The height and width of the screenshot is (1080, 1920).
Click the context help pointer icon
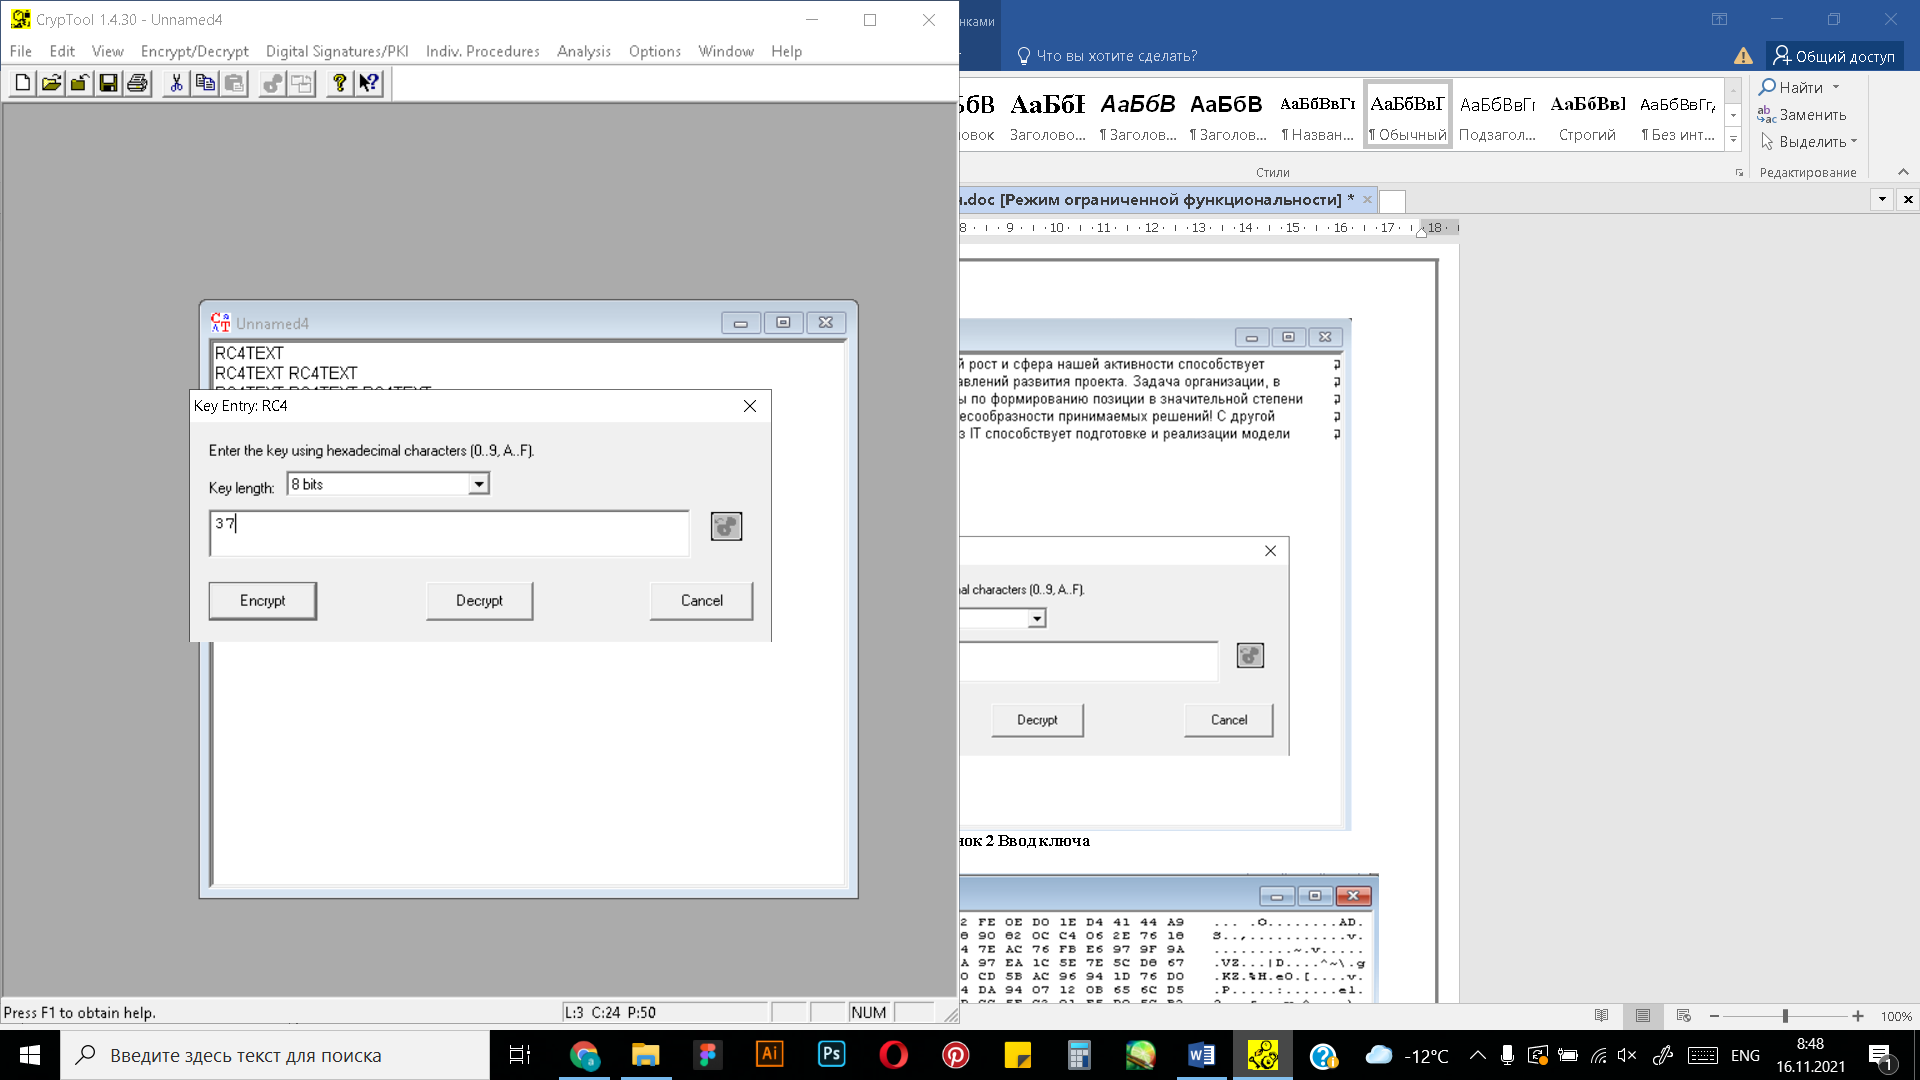[369, 83]
